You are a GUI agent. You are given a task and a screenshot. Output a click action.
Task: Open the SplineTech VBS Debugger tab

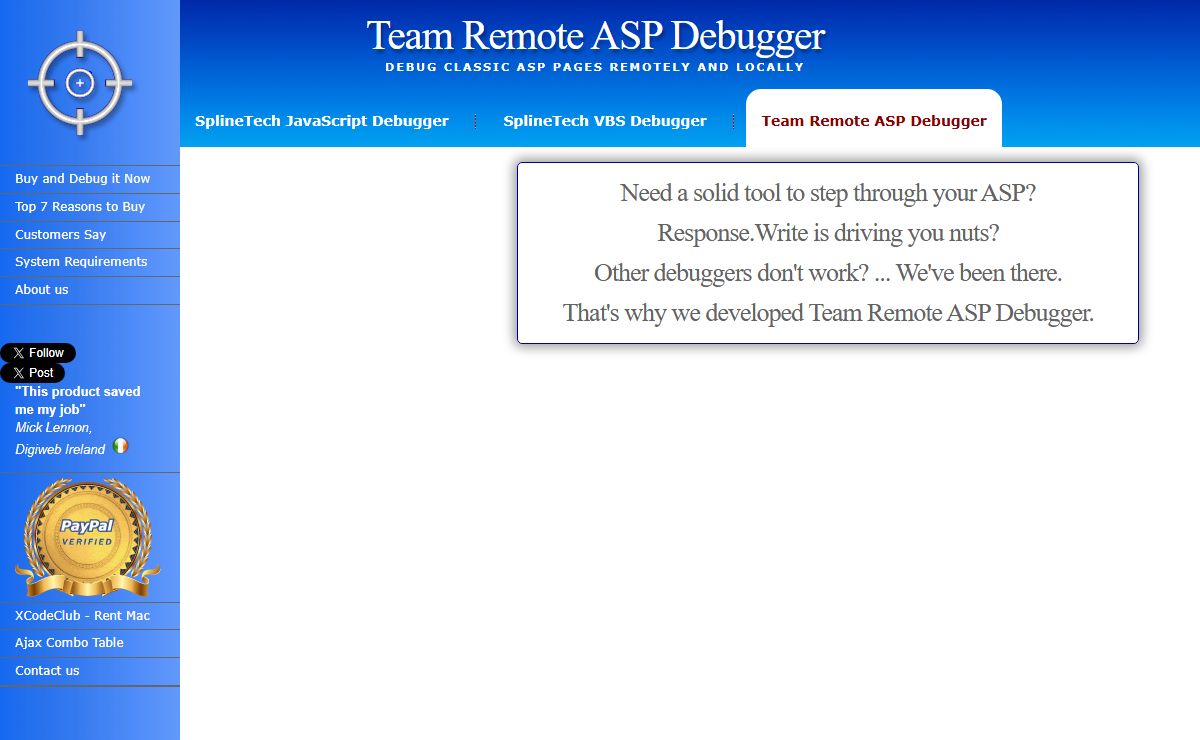(605, 121)
